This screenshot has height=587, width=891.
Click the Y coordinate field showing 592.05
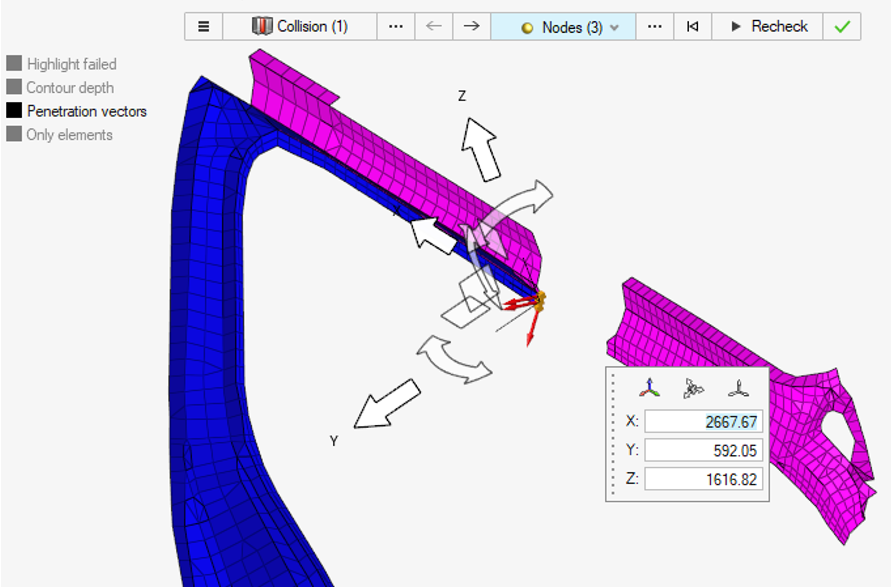703,450
